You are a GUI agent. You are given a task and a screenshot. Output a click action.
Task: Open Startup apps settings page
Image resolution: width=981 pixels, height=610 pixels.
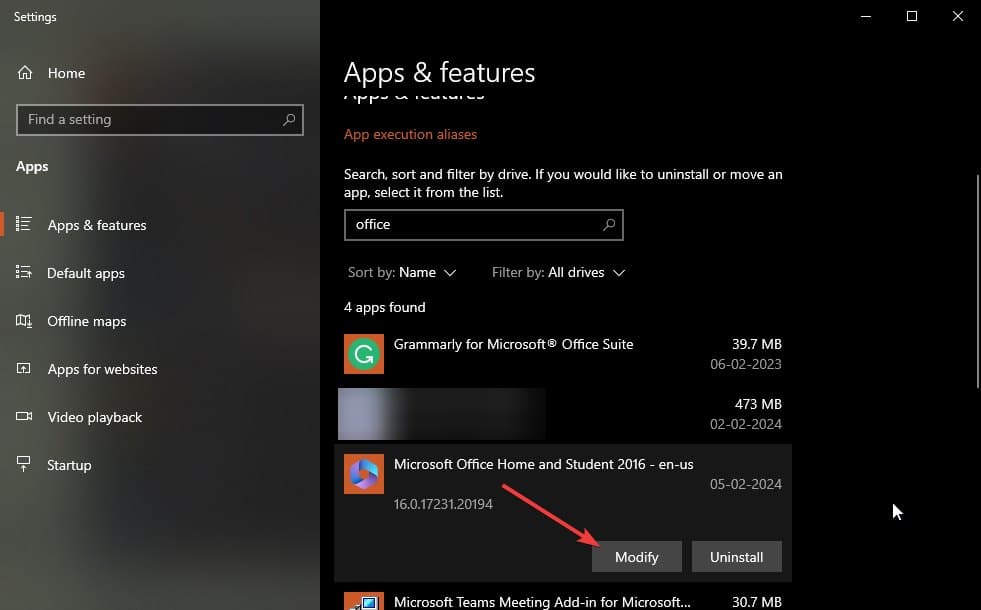pos(69,465)
